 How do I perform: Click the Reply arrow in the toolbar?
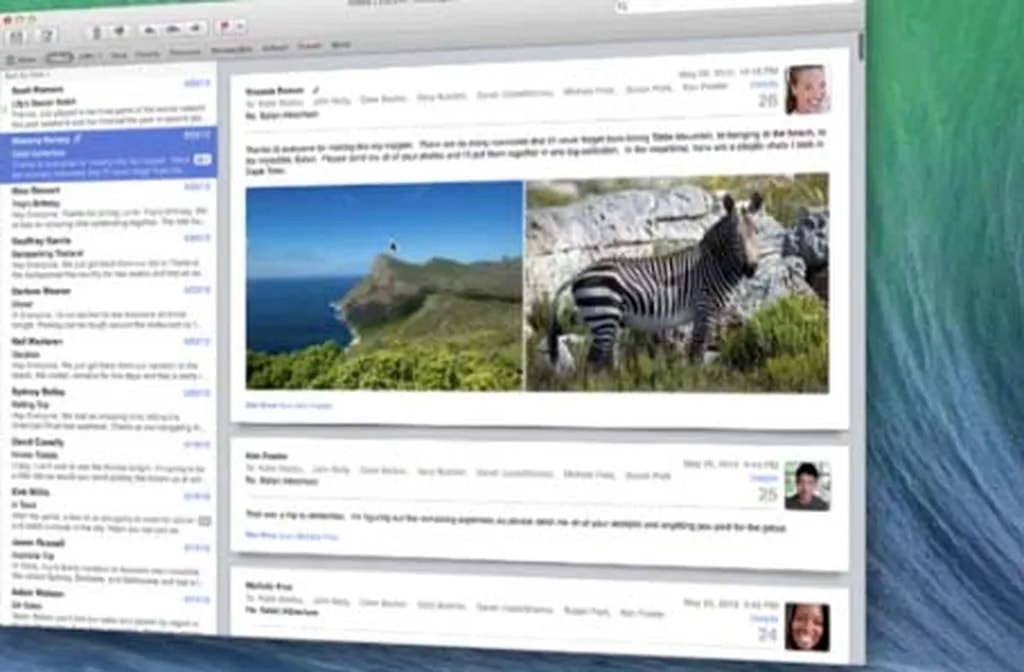[x=150, y=30]
